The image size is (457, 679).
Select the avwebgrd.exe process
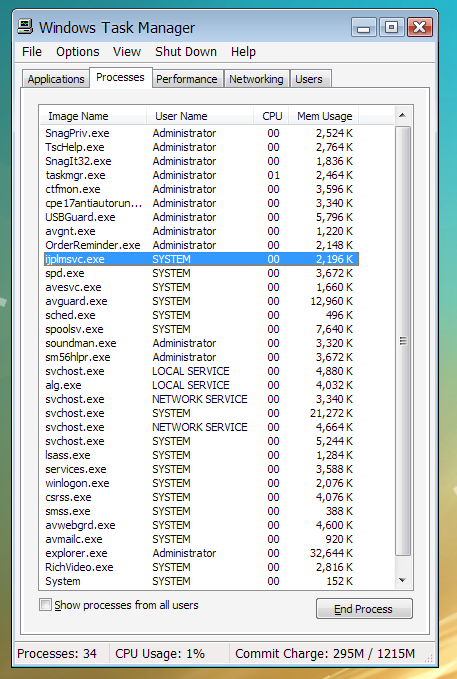[201, 525]
